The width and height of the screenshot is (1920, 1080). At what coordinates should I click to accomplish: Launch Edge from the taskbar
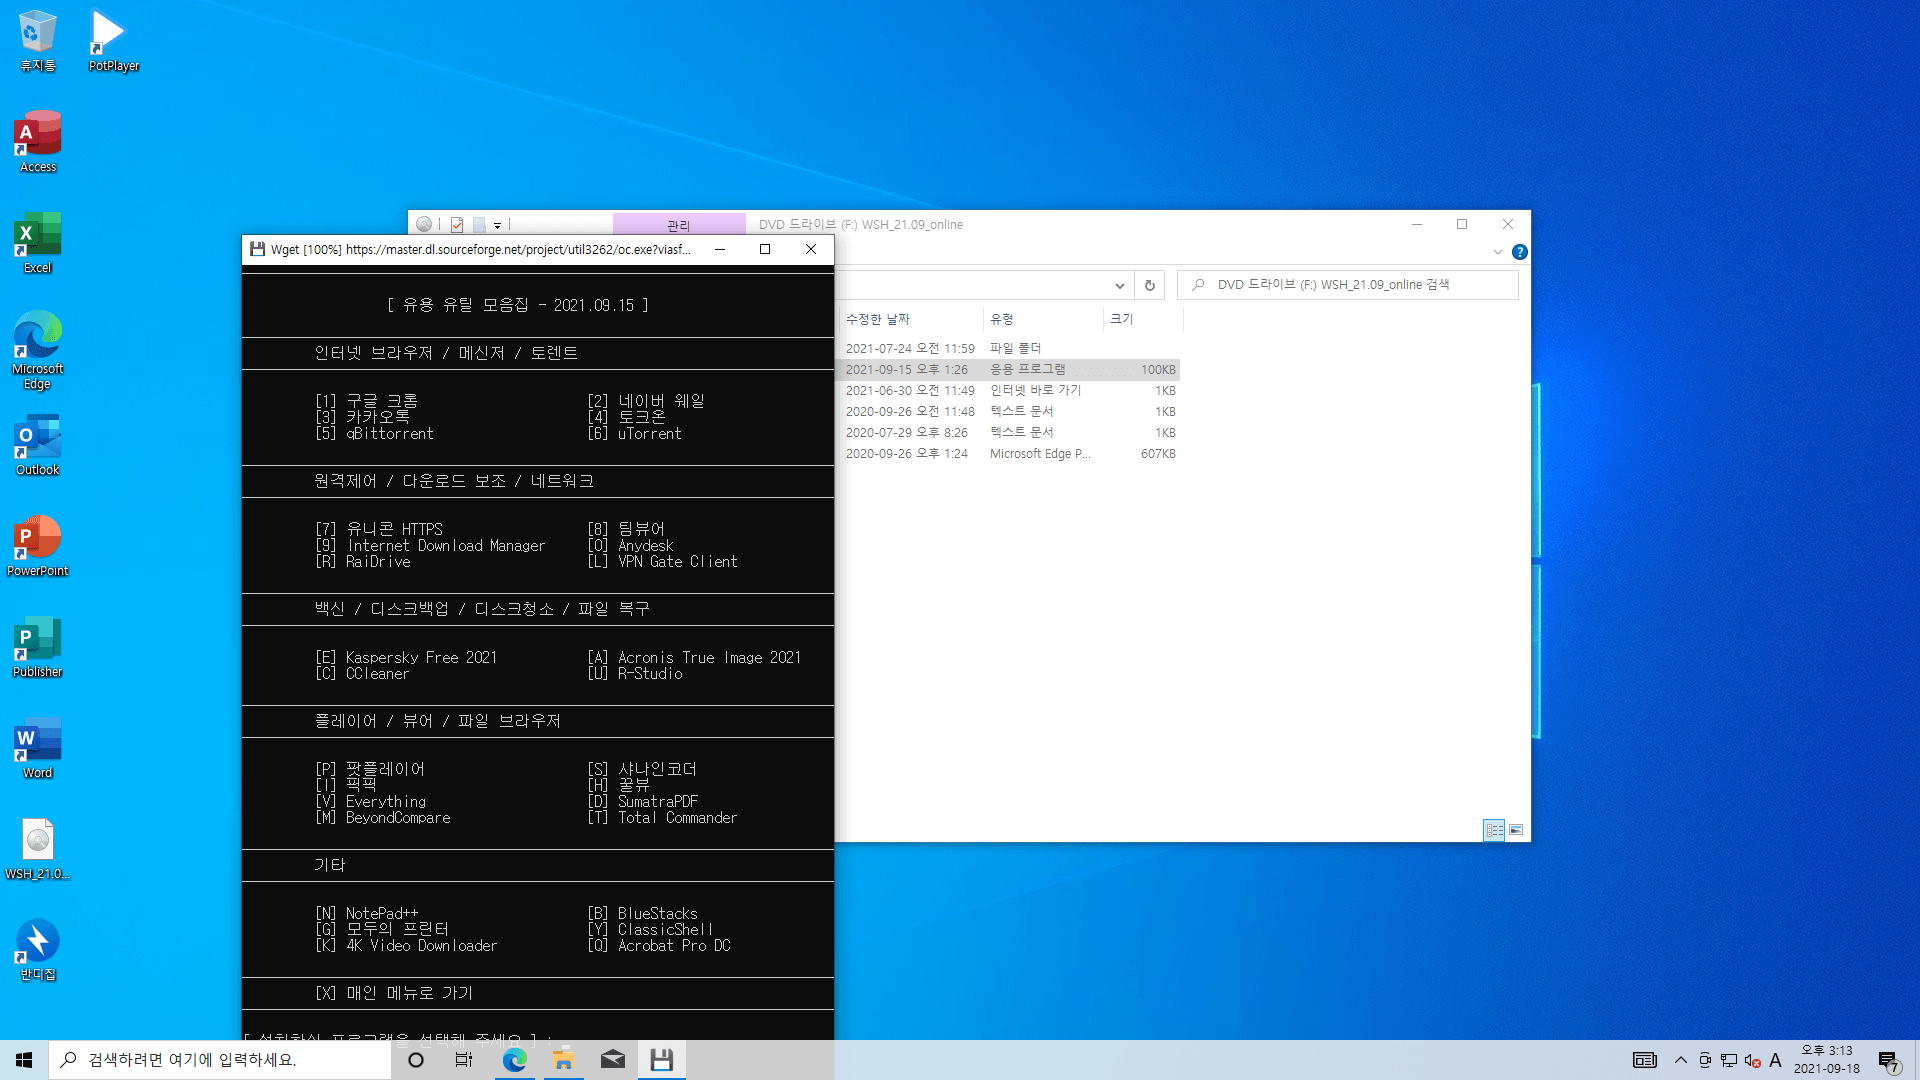click(514, 1060)
